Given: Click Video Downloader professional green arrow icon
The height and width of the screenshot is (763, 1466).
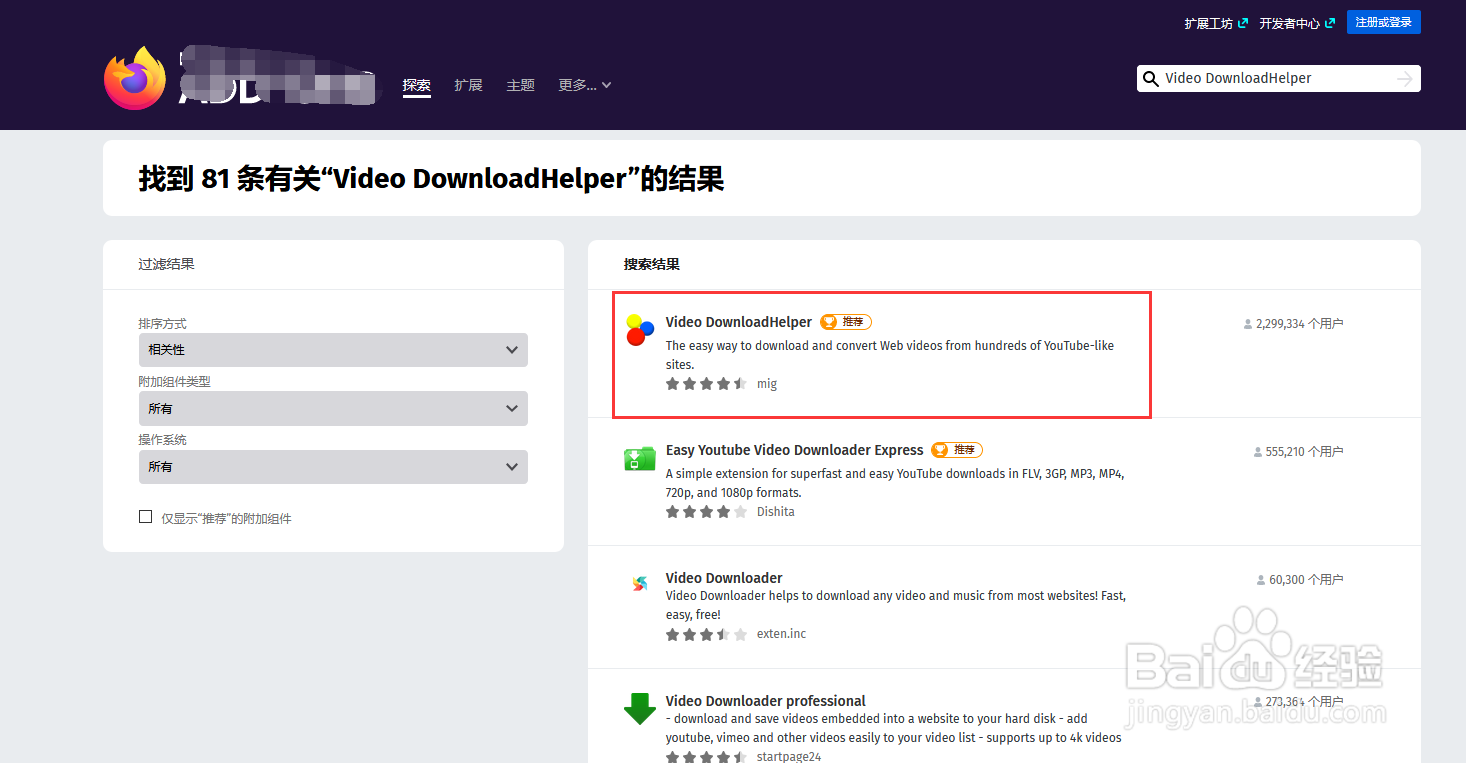Looking at the screenshot, I should (x=639, y=709).
